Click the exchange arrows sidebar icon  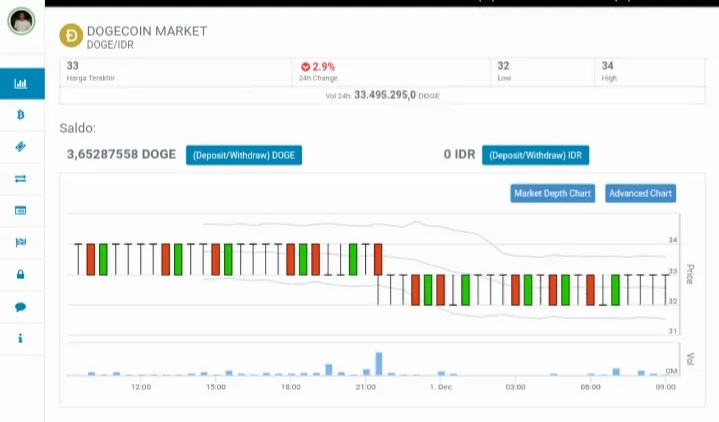click(x=21, y=178)
